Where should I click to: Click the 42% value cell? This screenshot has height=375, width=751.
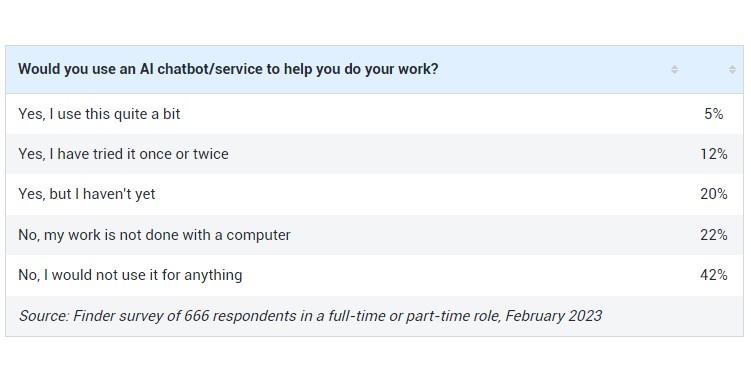click(x=714, y=275)
